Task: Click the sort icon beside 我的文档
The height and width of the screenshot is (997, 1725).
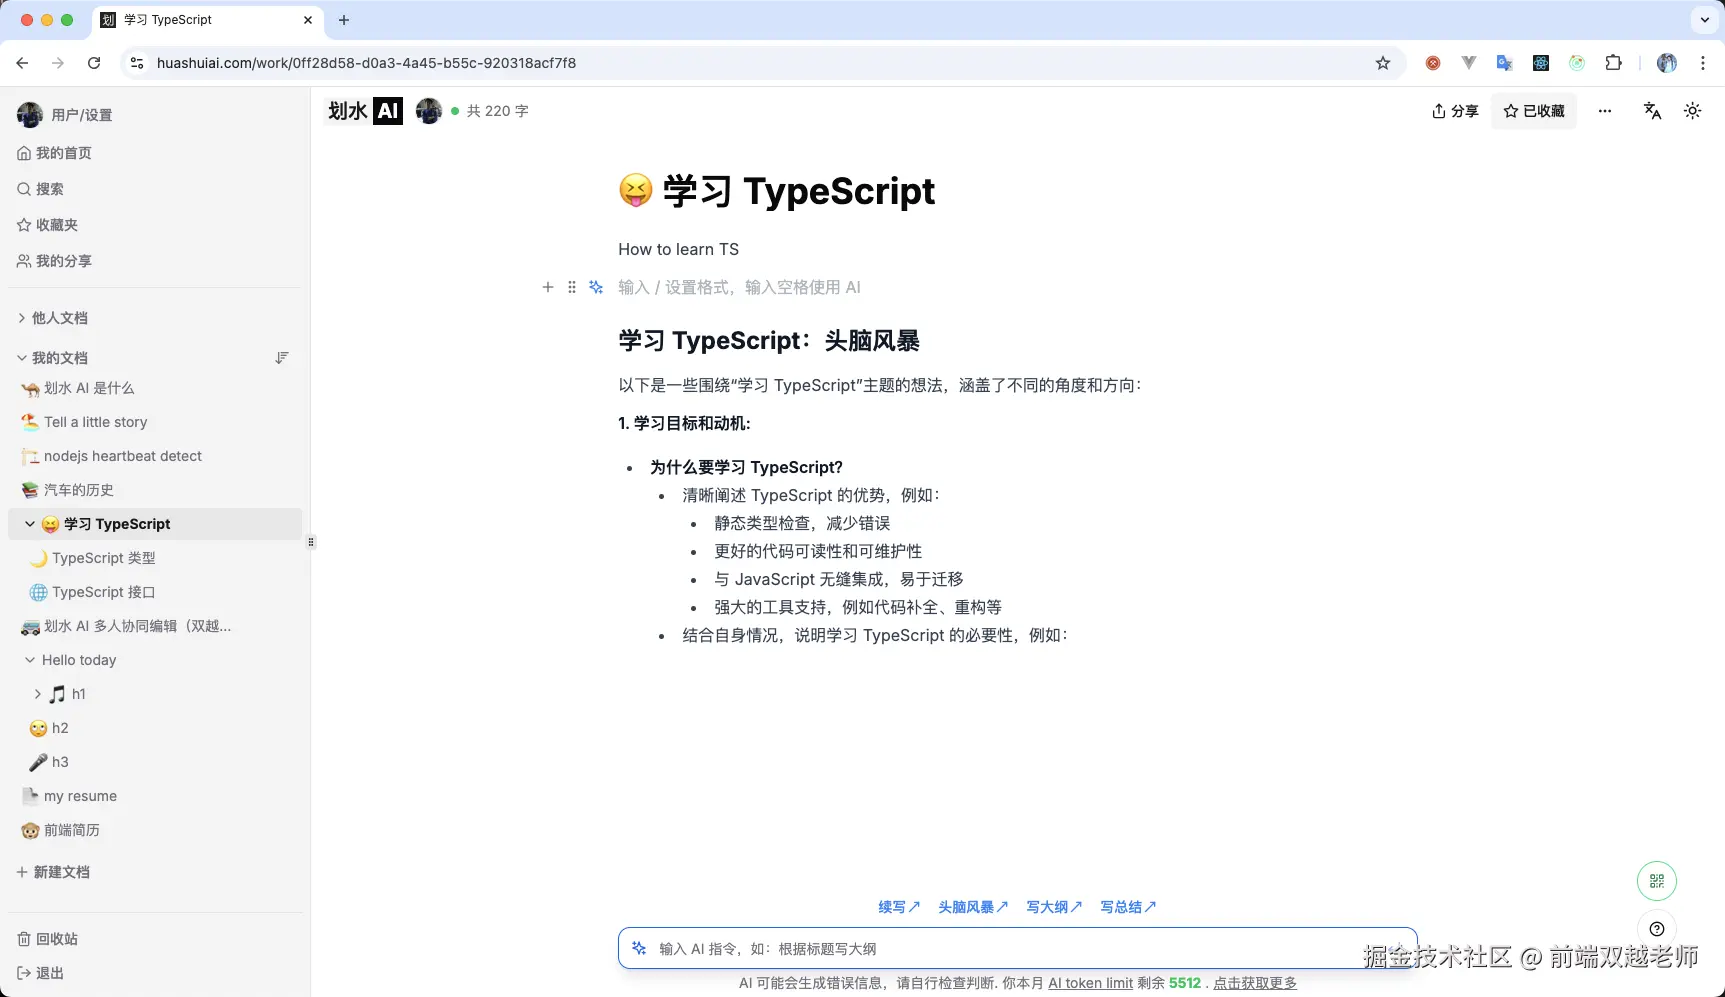Action: coord(282,358)
